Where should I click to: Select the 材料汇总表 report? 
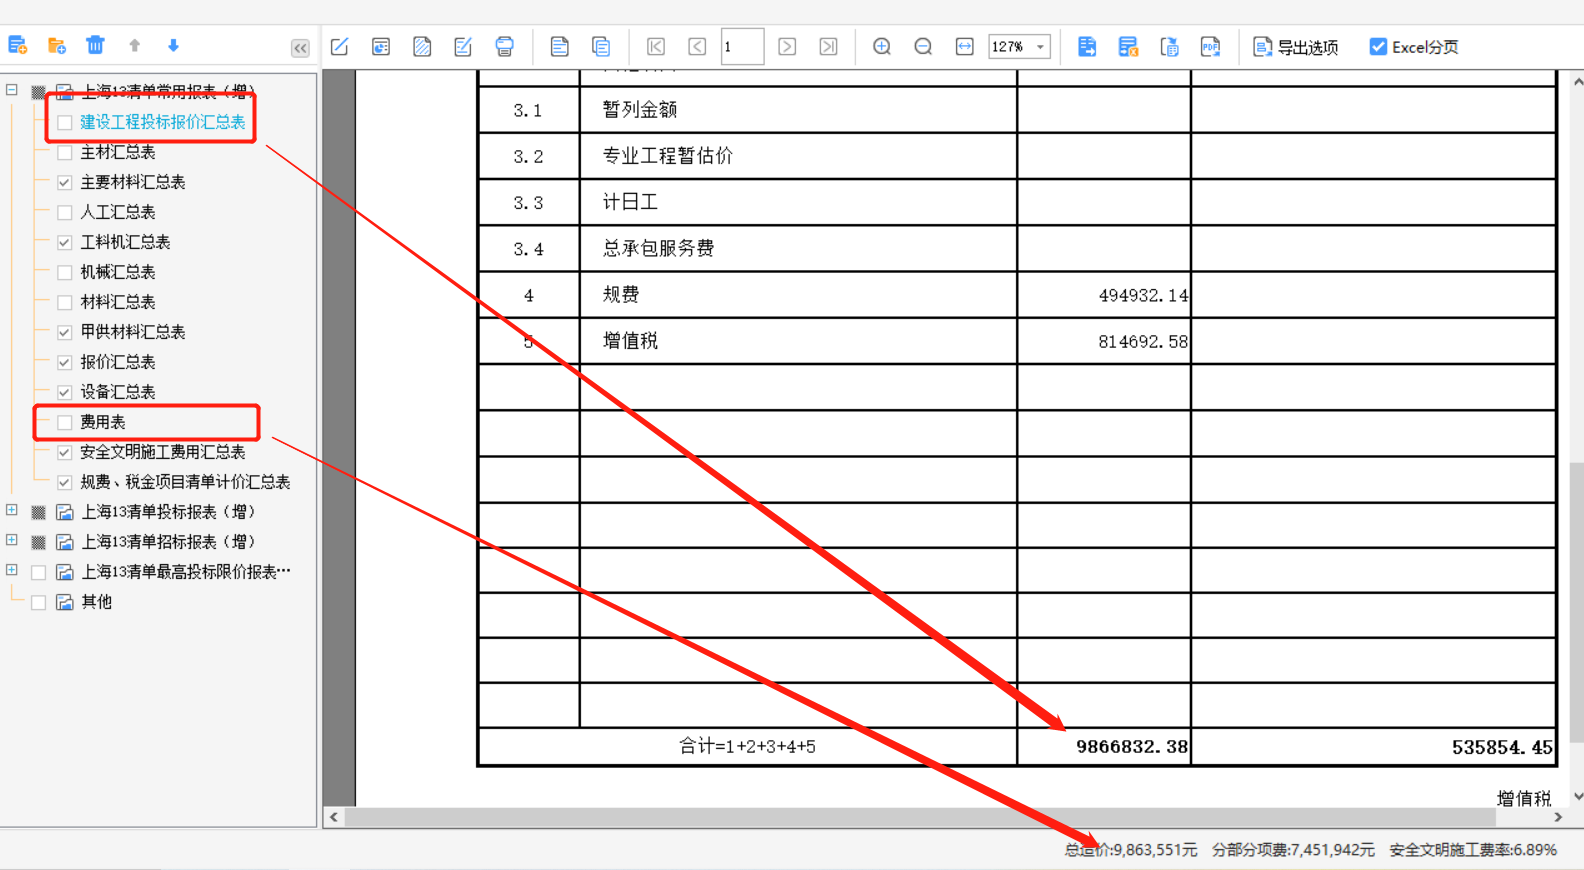(118, 302)
